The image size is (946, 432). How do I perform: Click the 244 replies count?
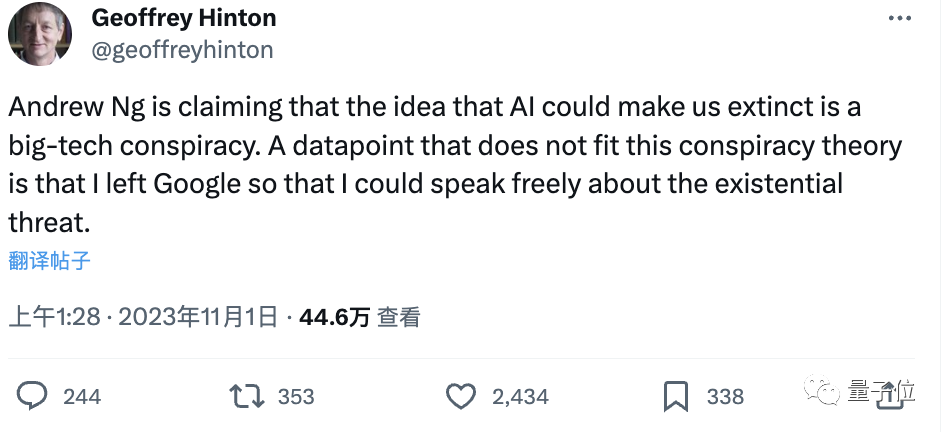[x=82, y=397]
